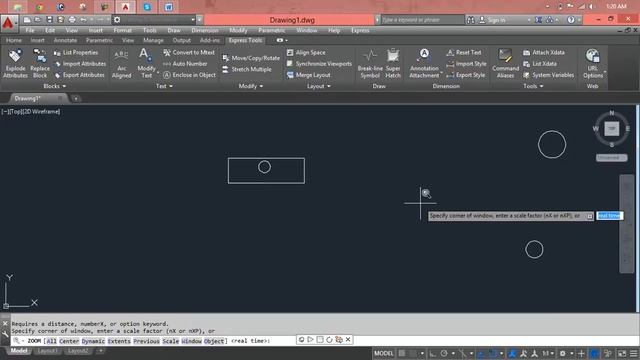Expand the Blocks panel

[x=54, y=86]
